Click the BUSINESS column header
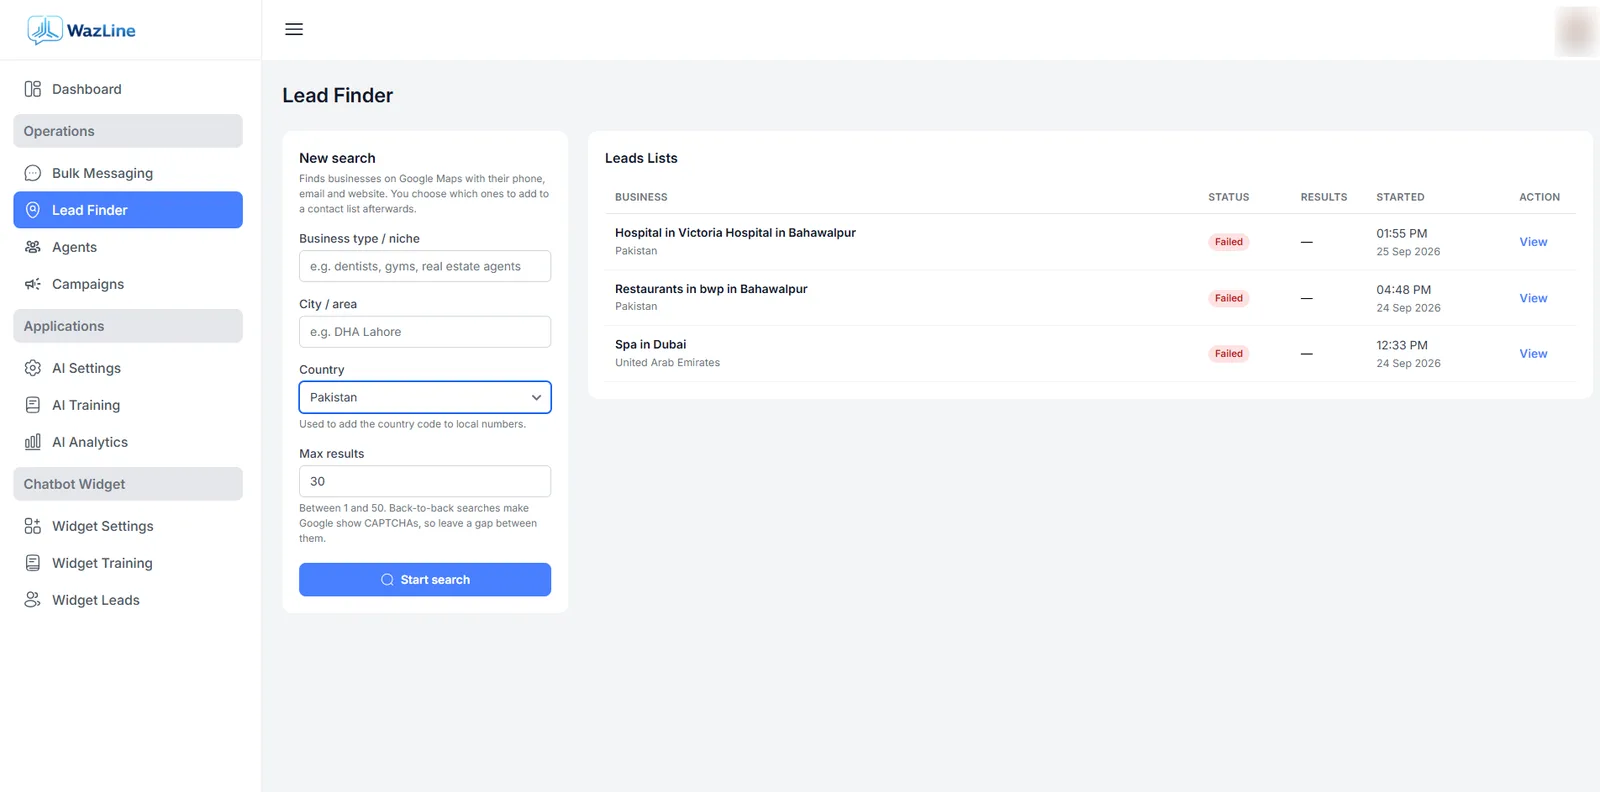 (641, 197)
